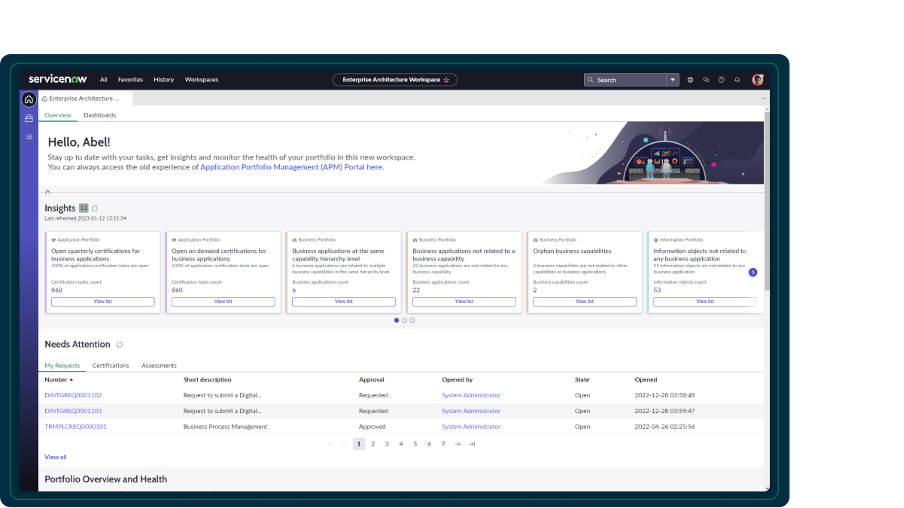Open the Workspaces menu
The width and height of the screenshot is (904, 508).
(x=201, y=80)
